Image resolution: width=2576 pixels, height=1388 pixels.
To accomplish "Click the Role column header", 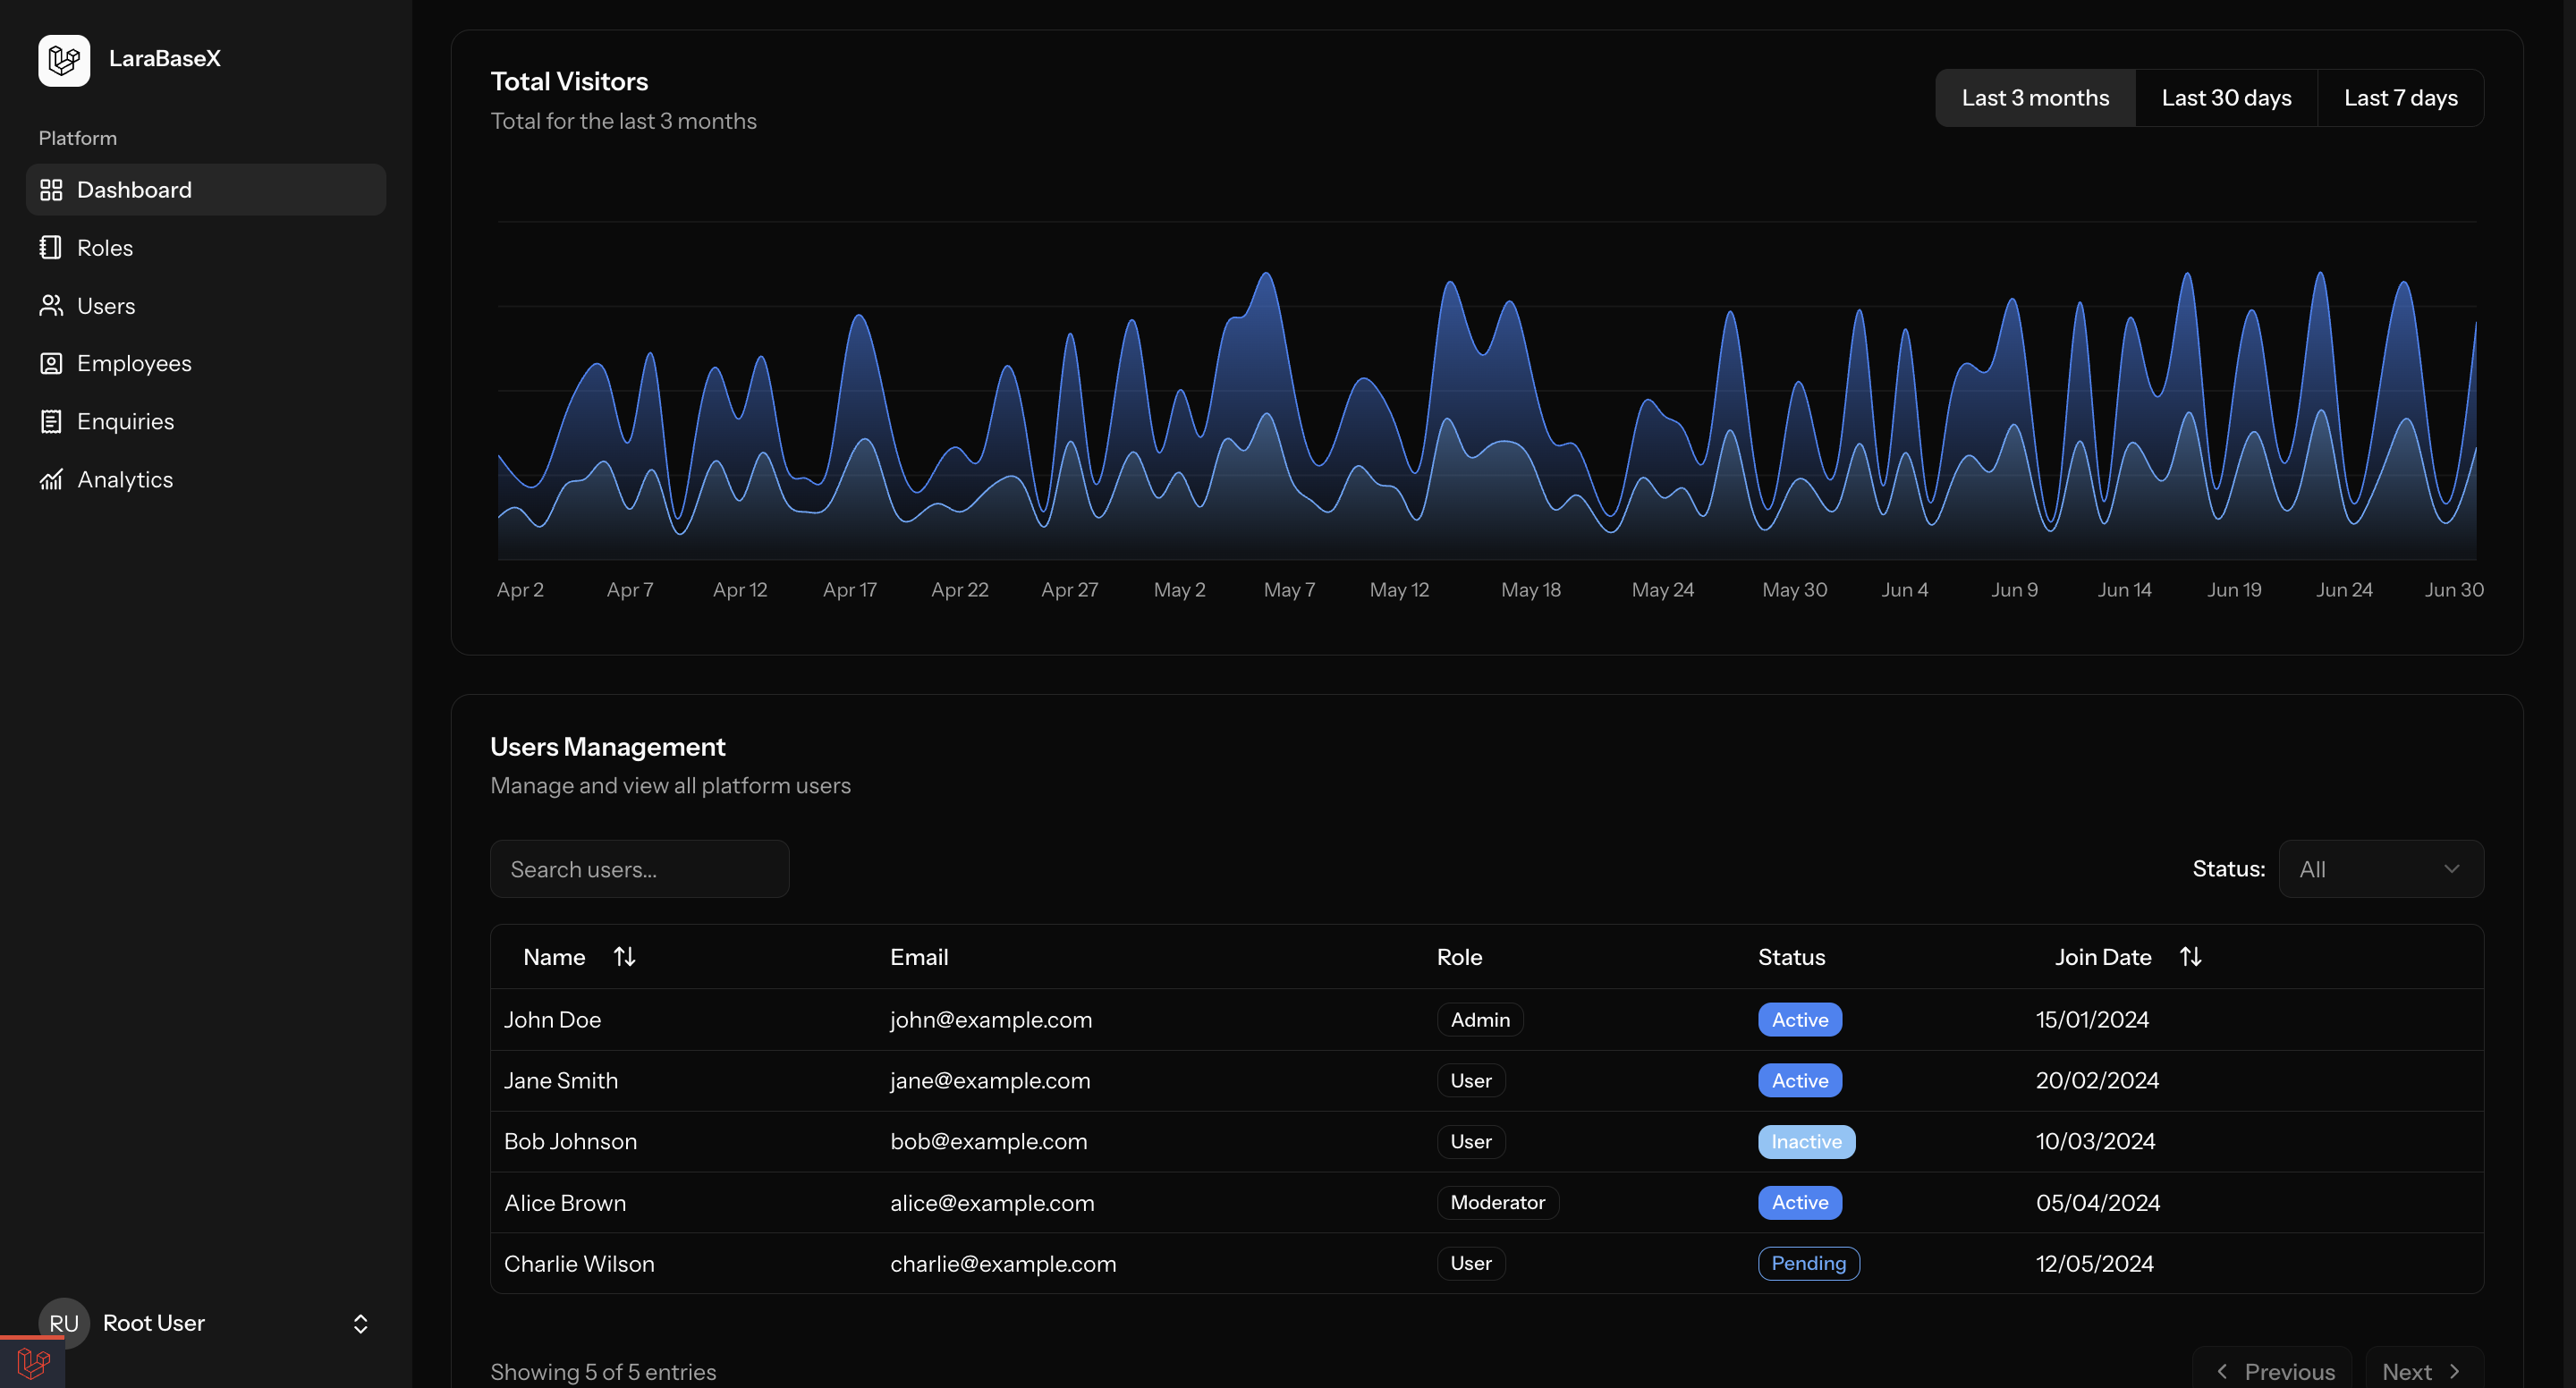I will [1459, 957].
